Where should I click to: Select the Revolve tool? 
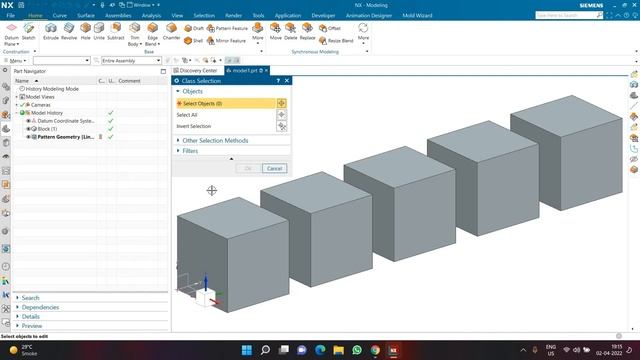[69, 32]
